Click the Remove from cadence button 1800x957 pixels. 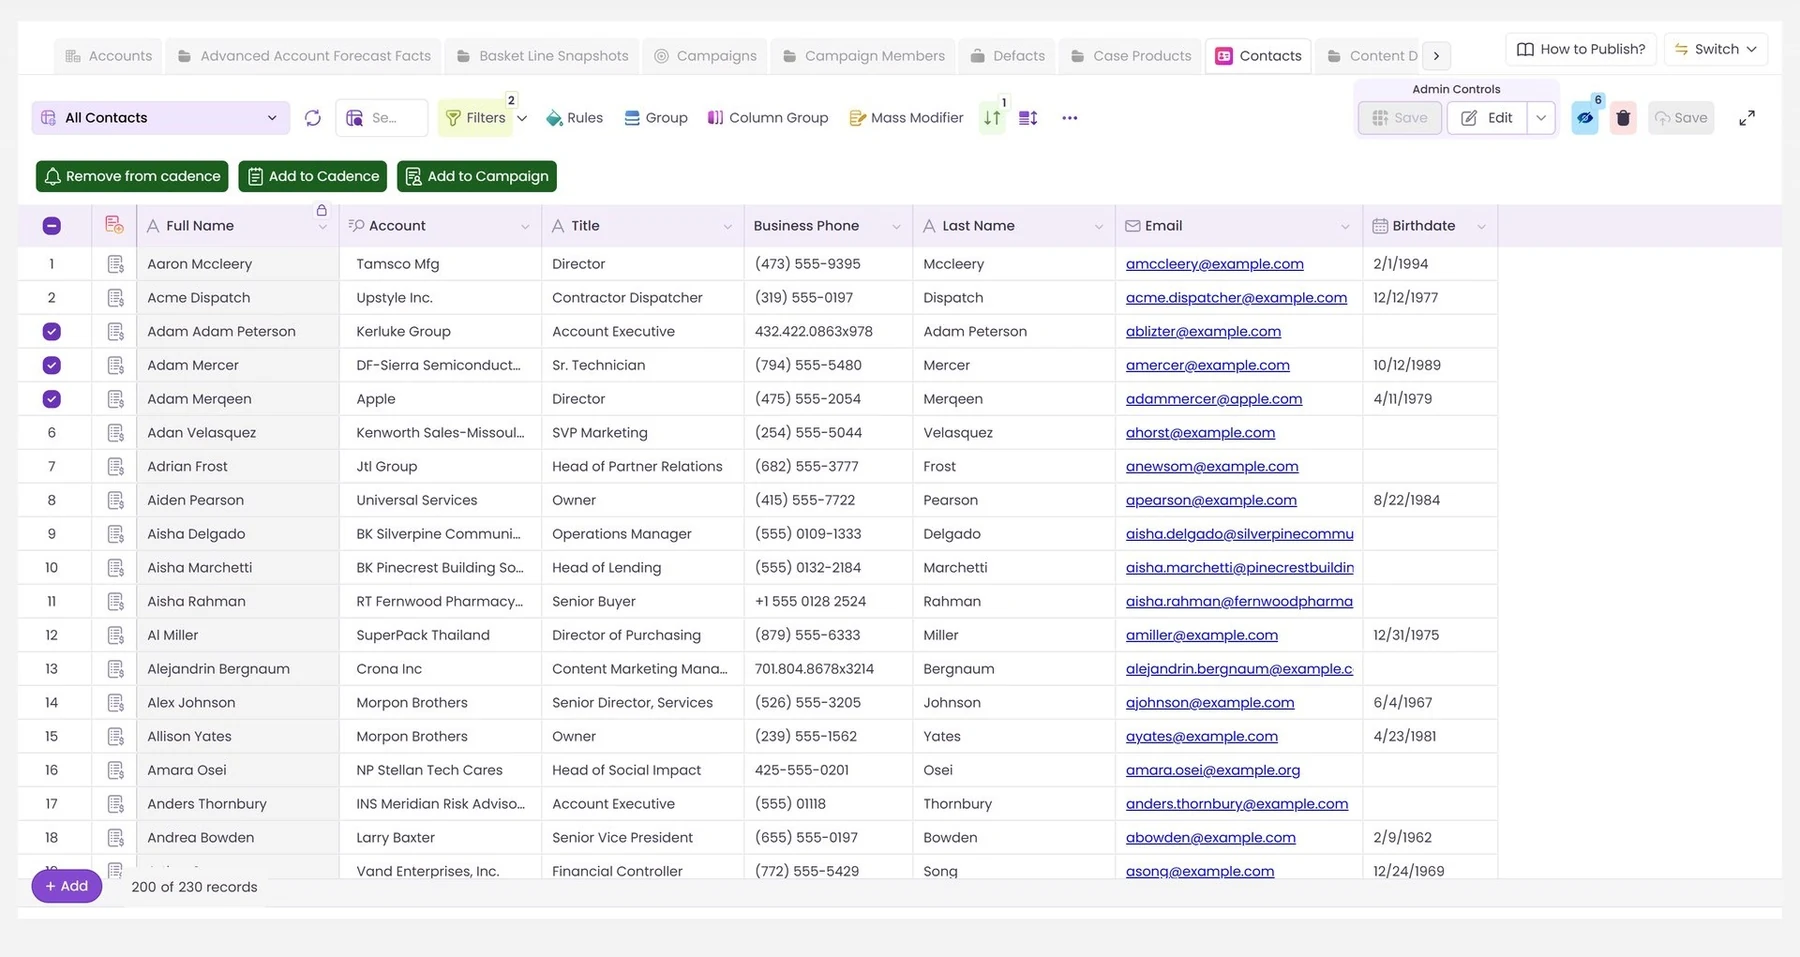click(132, 176)
